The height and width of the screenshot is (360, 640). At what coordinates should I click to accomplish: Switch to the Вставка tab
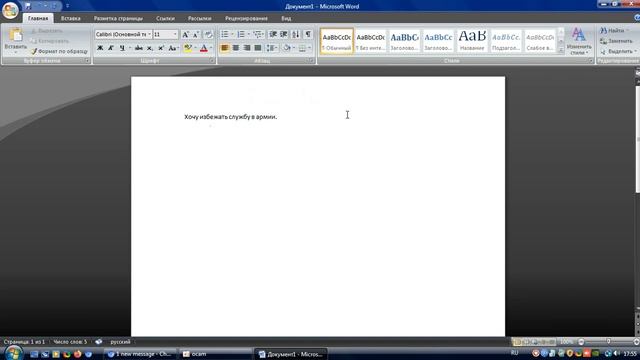[71, 18]
